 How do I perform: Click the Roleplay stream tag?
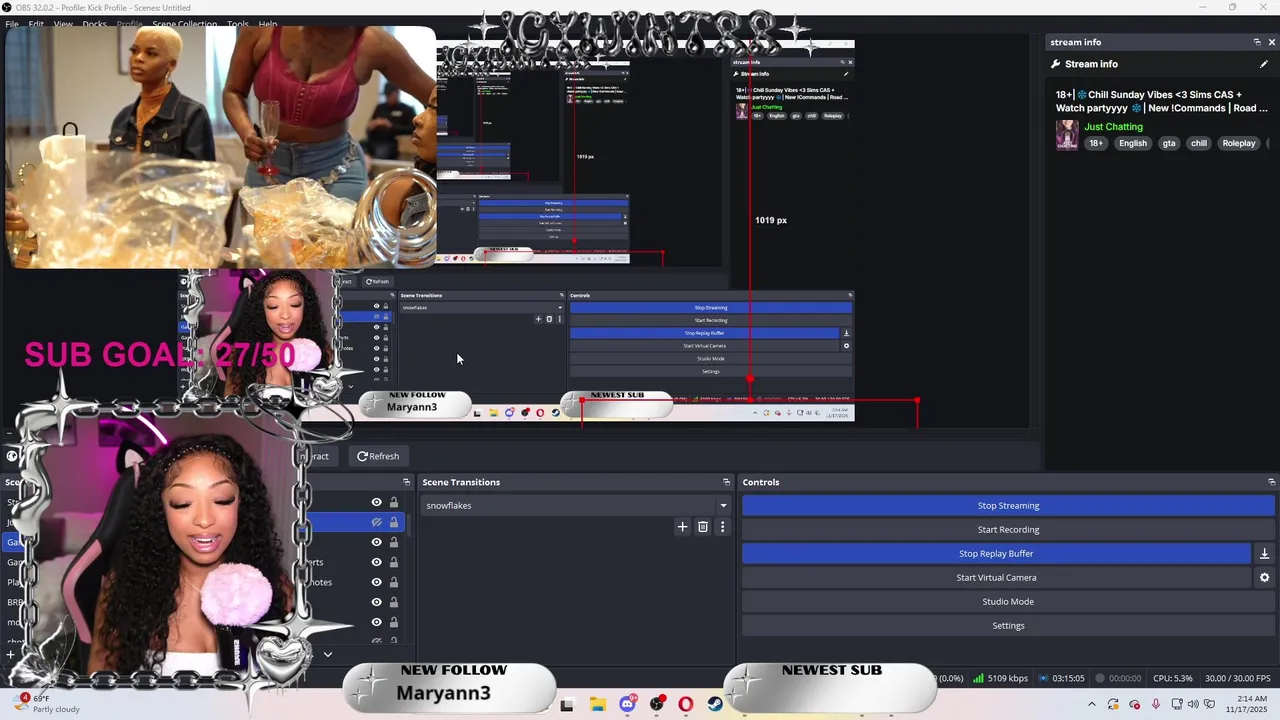point(1239,143)
